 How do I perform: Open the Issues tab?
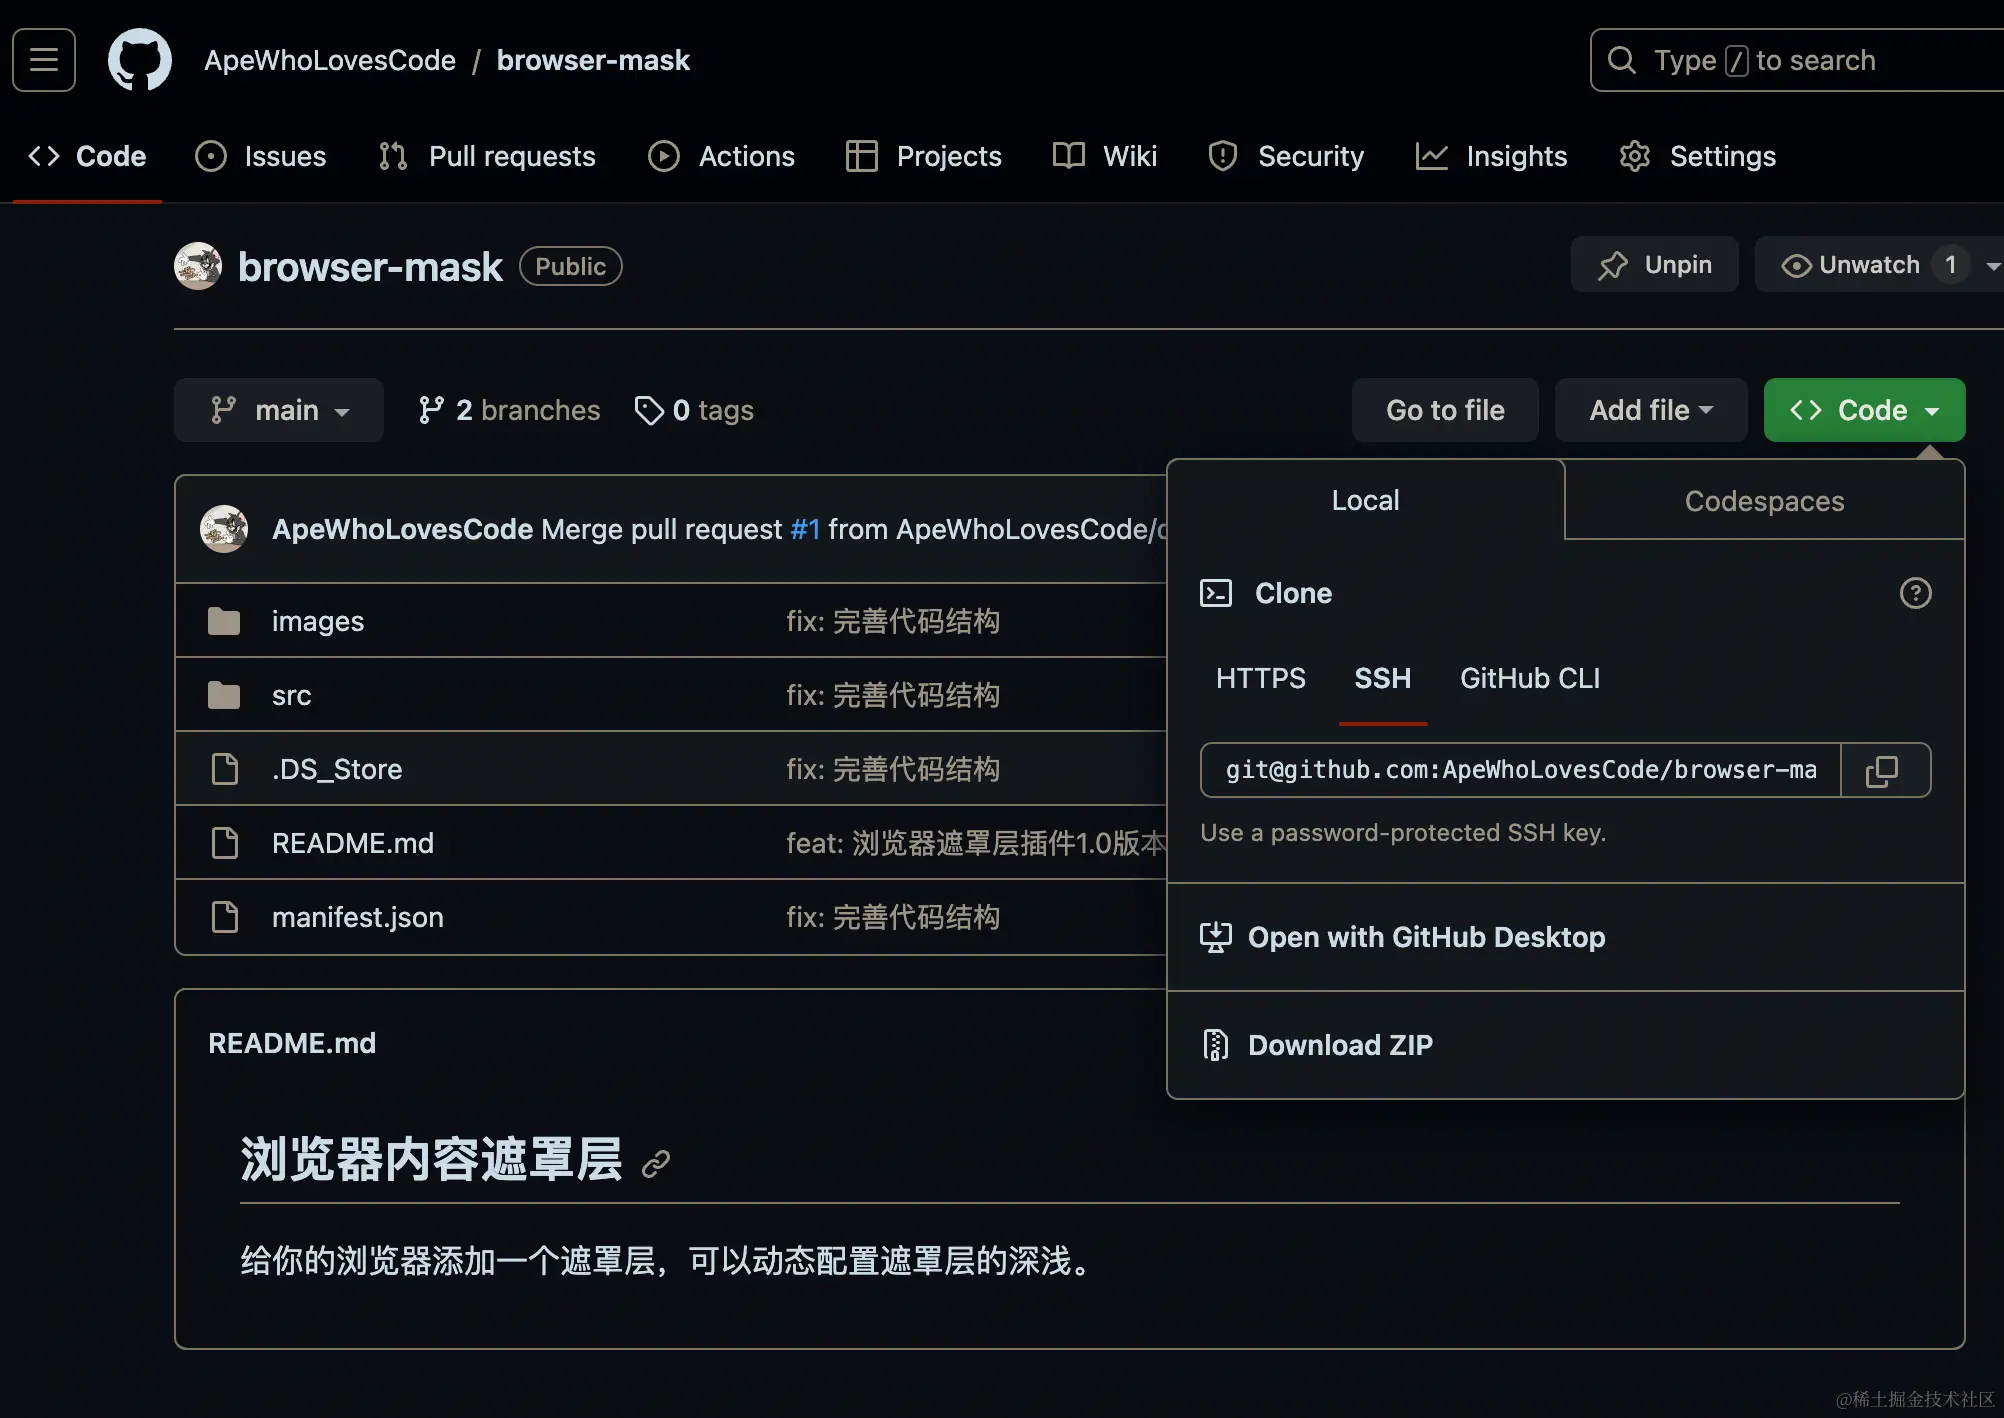261,156
